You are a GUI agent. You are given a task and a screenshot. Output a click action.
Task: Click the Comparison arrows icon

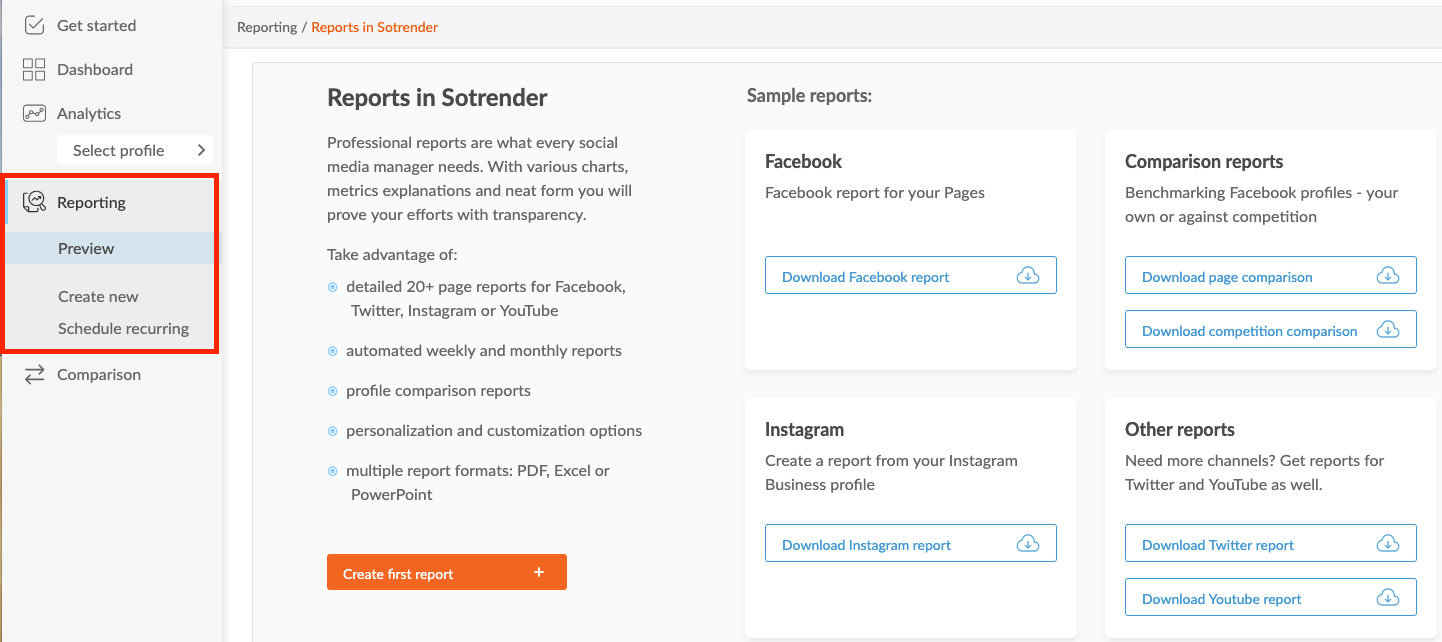tap(34, 375)
